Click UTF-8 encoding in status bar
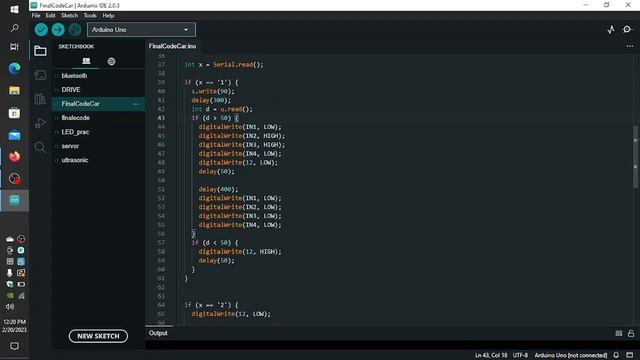The image size is (640, 360). click(520, 355)
